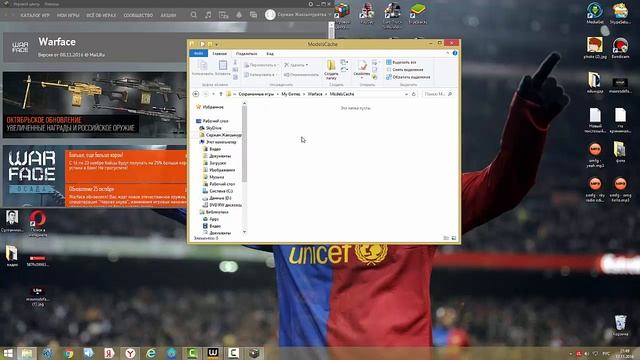
Task: Open search in the Game Center toolbar
Action: [x=193, y=15]
